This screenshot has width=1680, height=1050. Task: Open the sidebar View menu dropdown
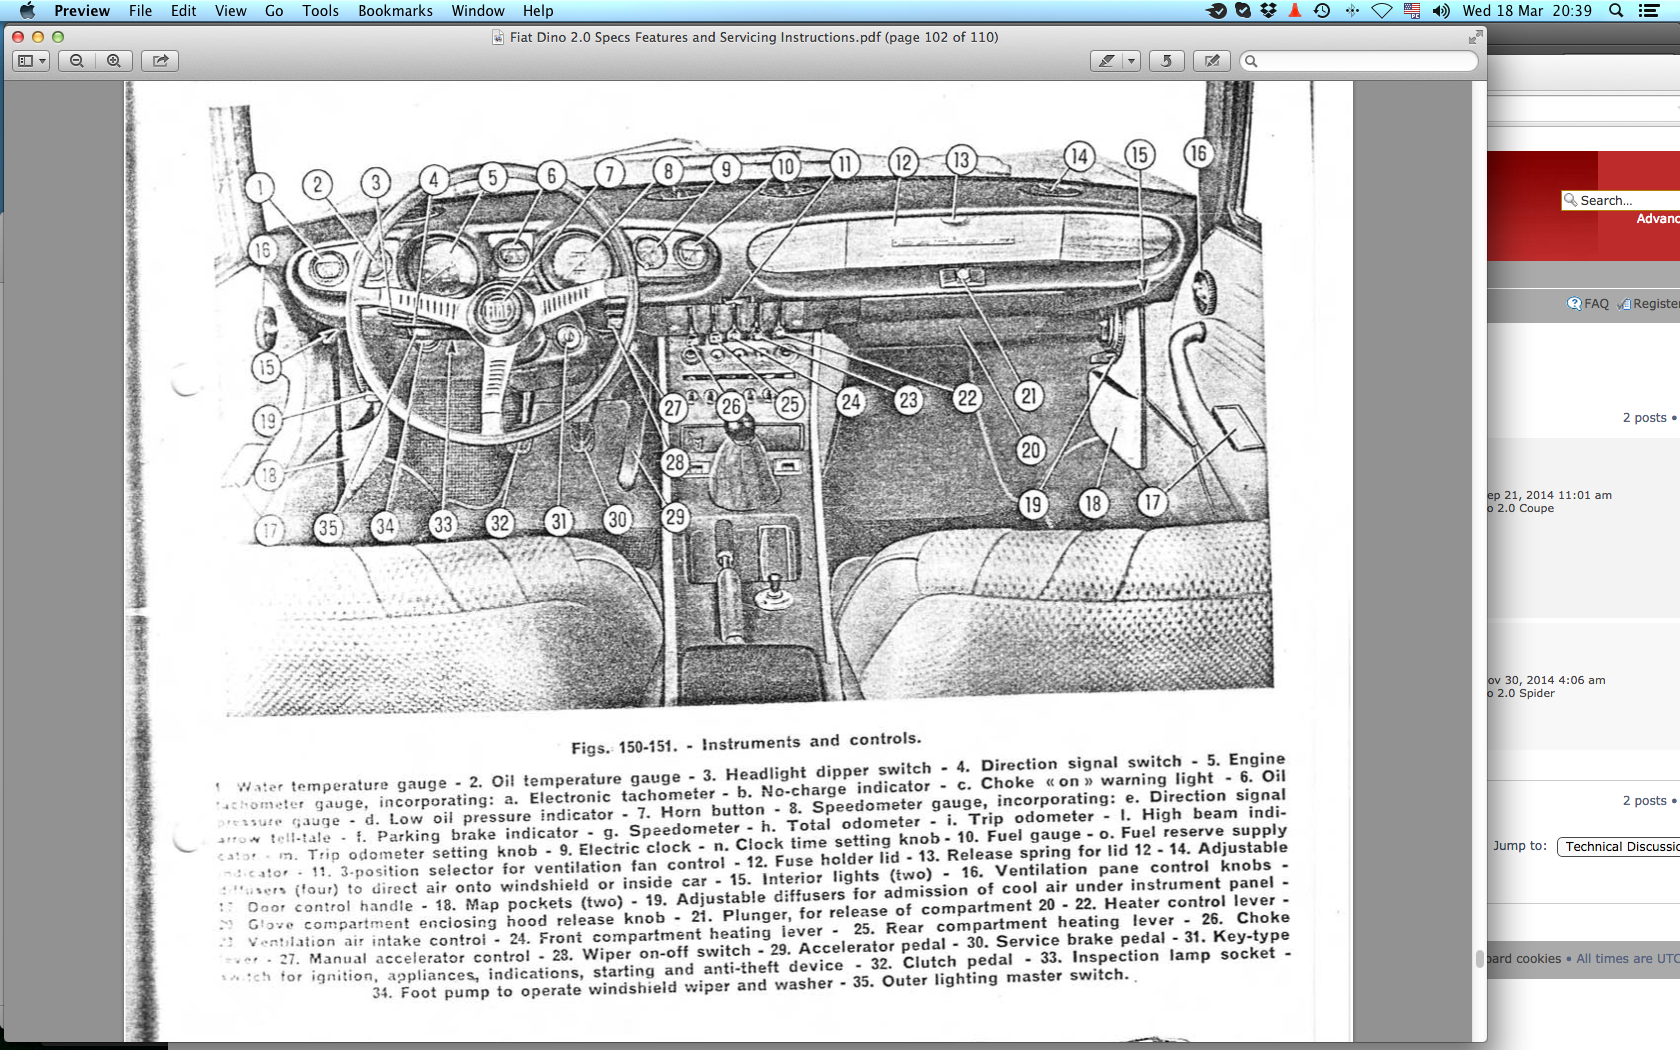[32, 61]
